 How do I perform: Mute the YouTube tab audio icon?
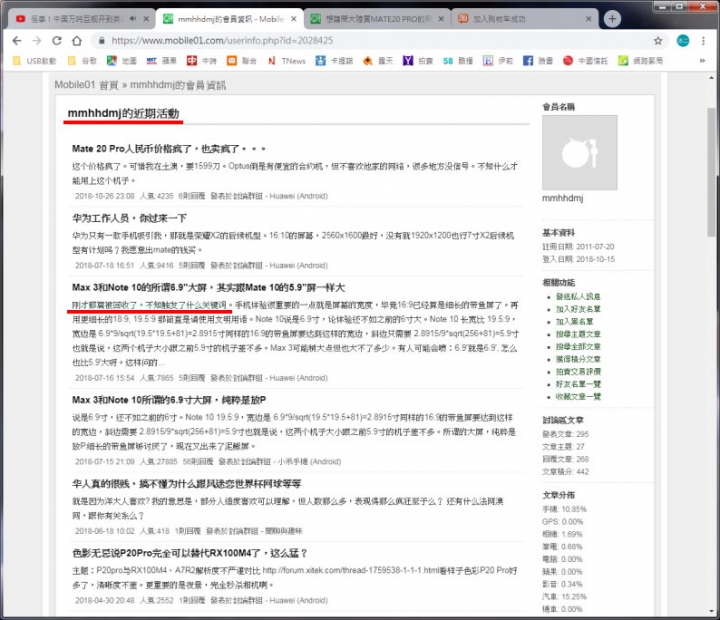coord(133,19)
